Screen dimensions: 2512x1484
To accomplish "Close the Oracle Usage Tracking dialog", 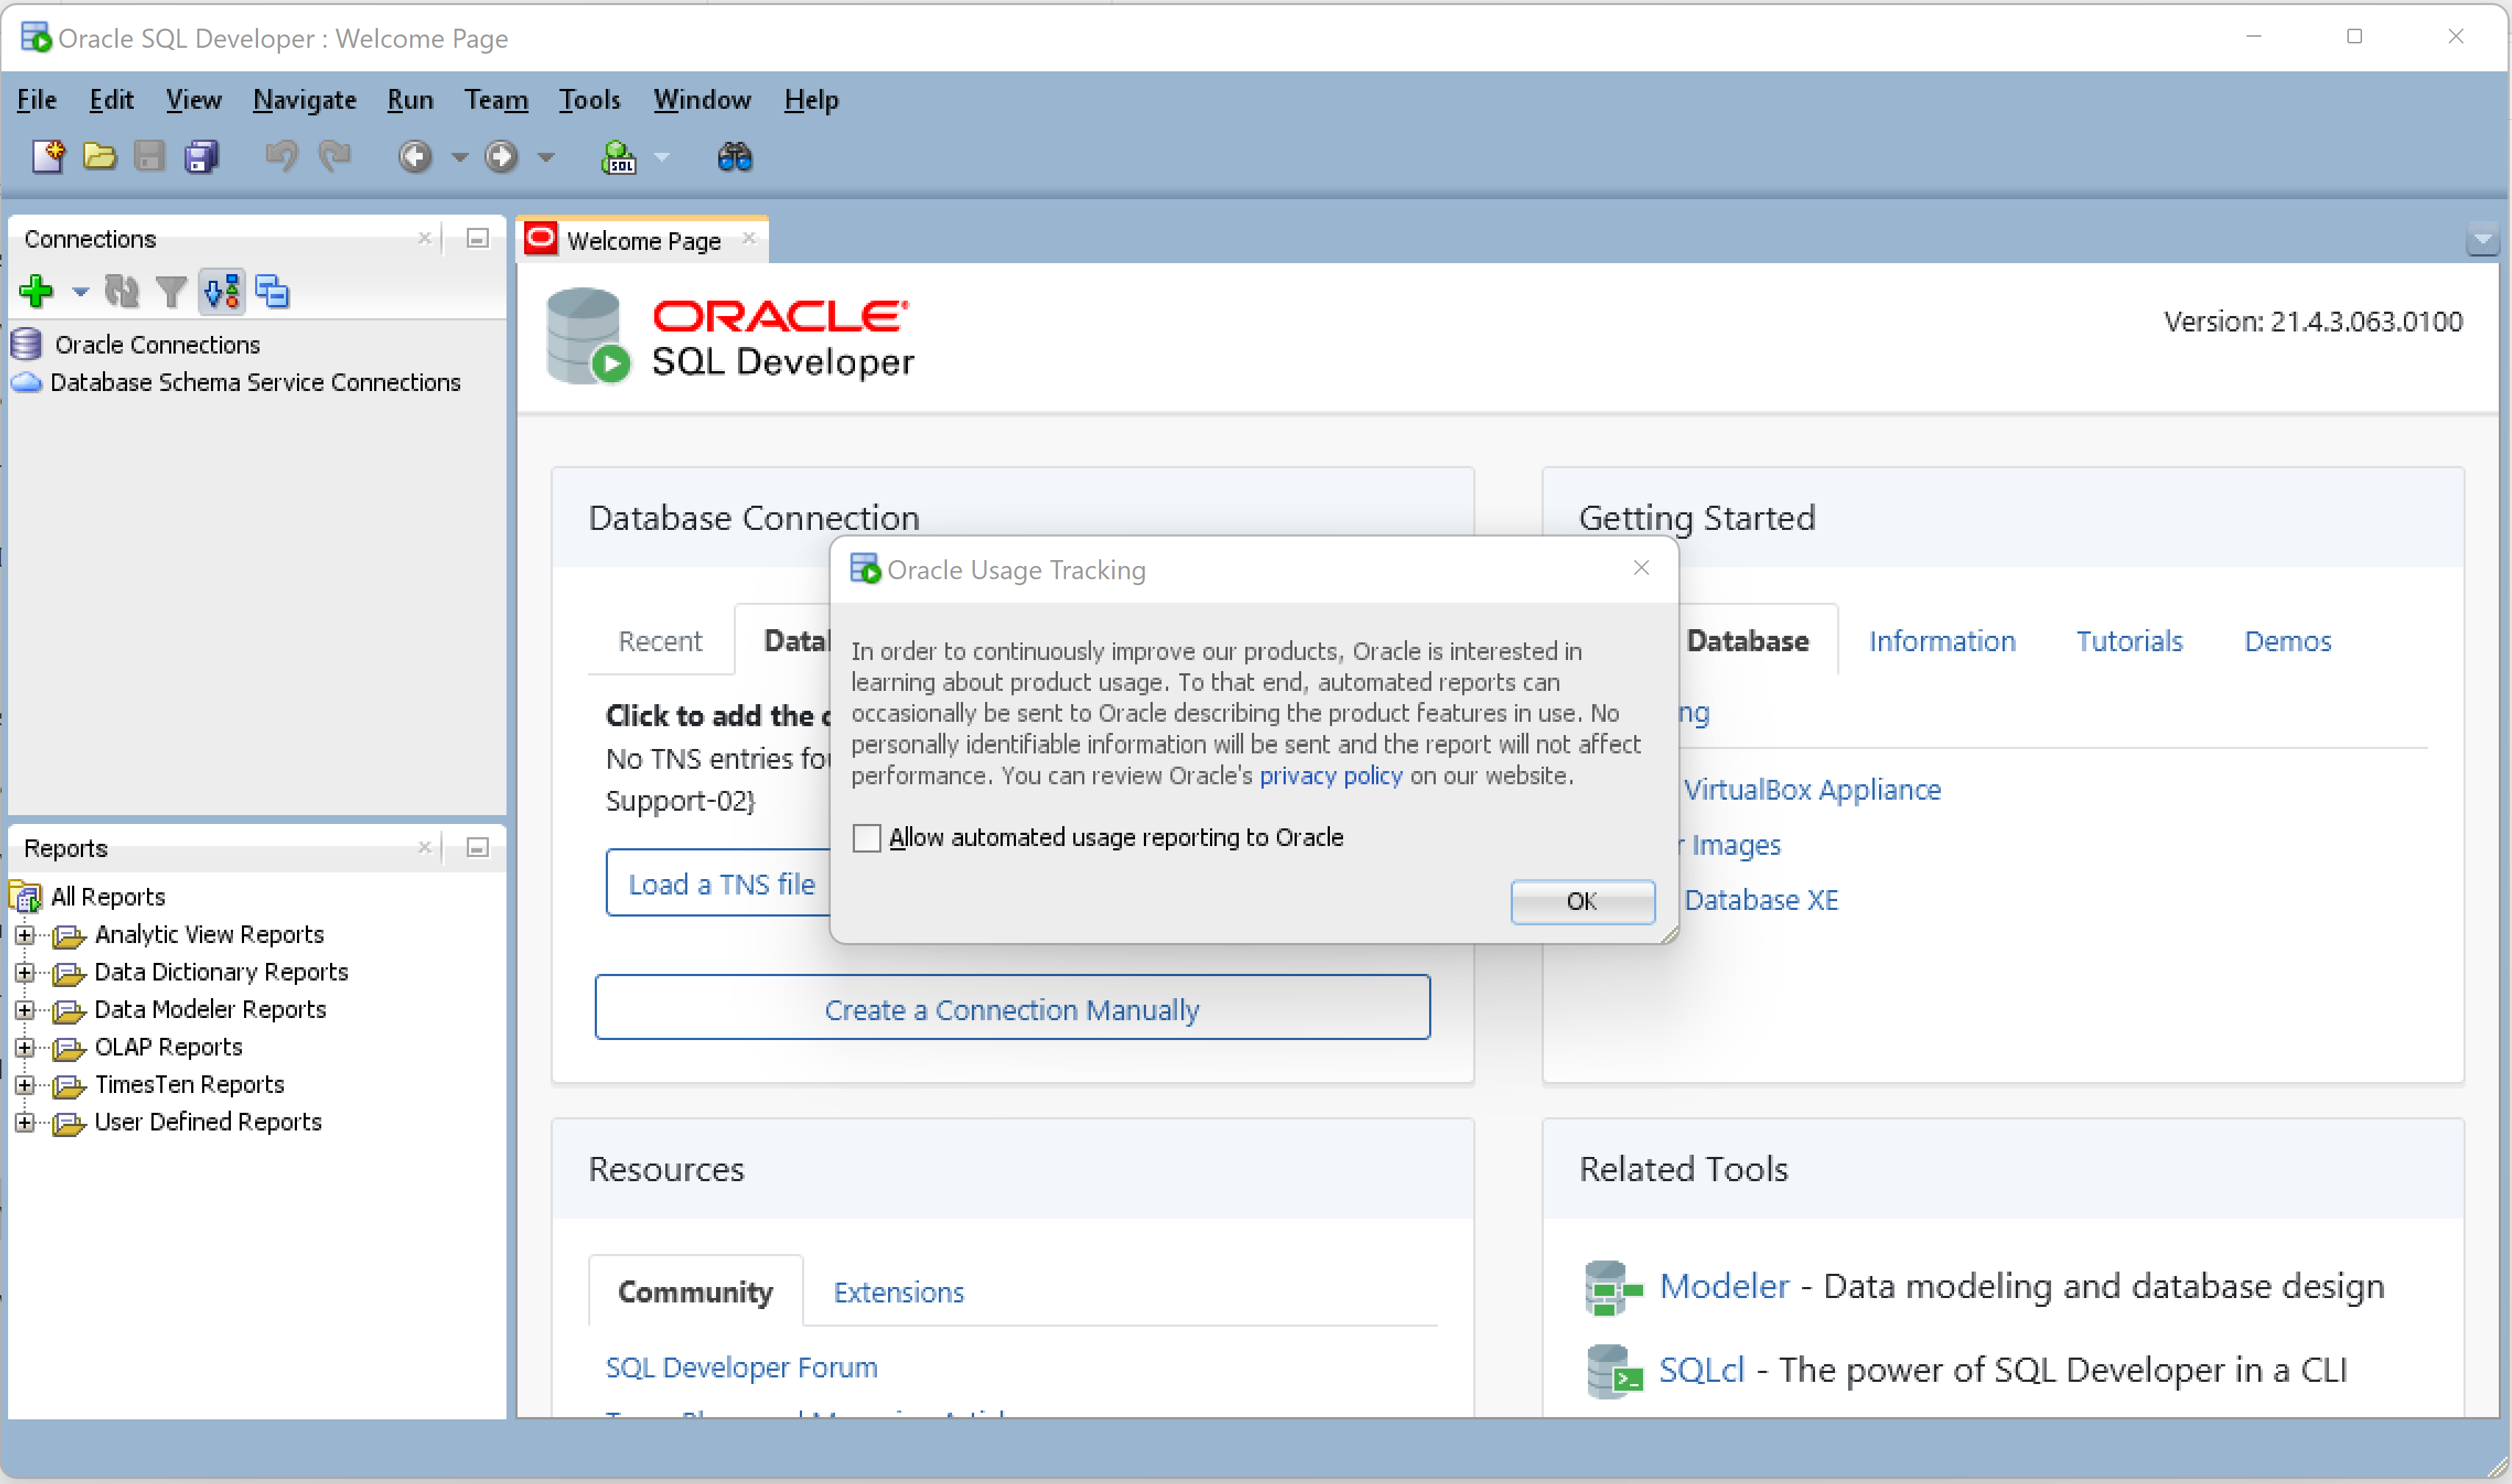I will click(1641, 568).
